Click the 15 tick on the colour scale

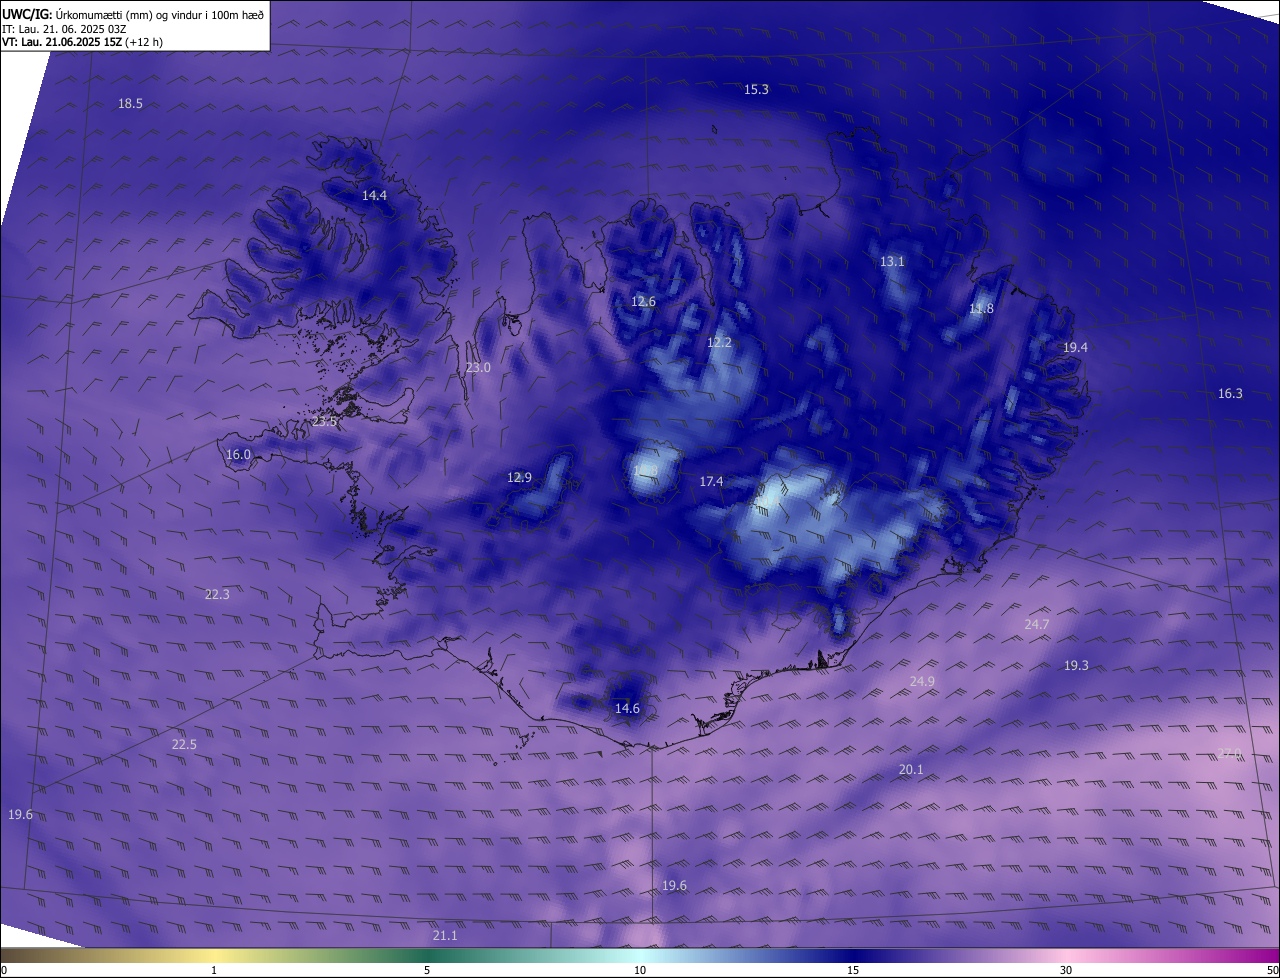click(853, 970)
